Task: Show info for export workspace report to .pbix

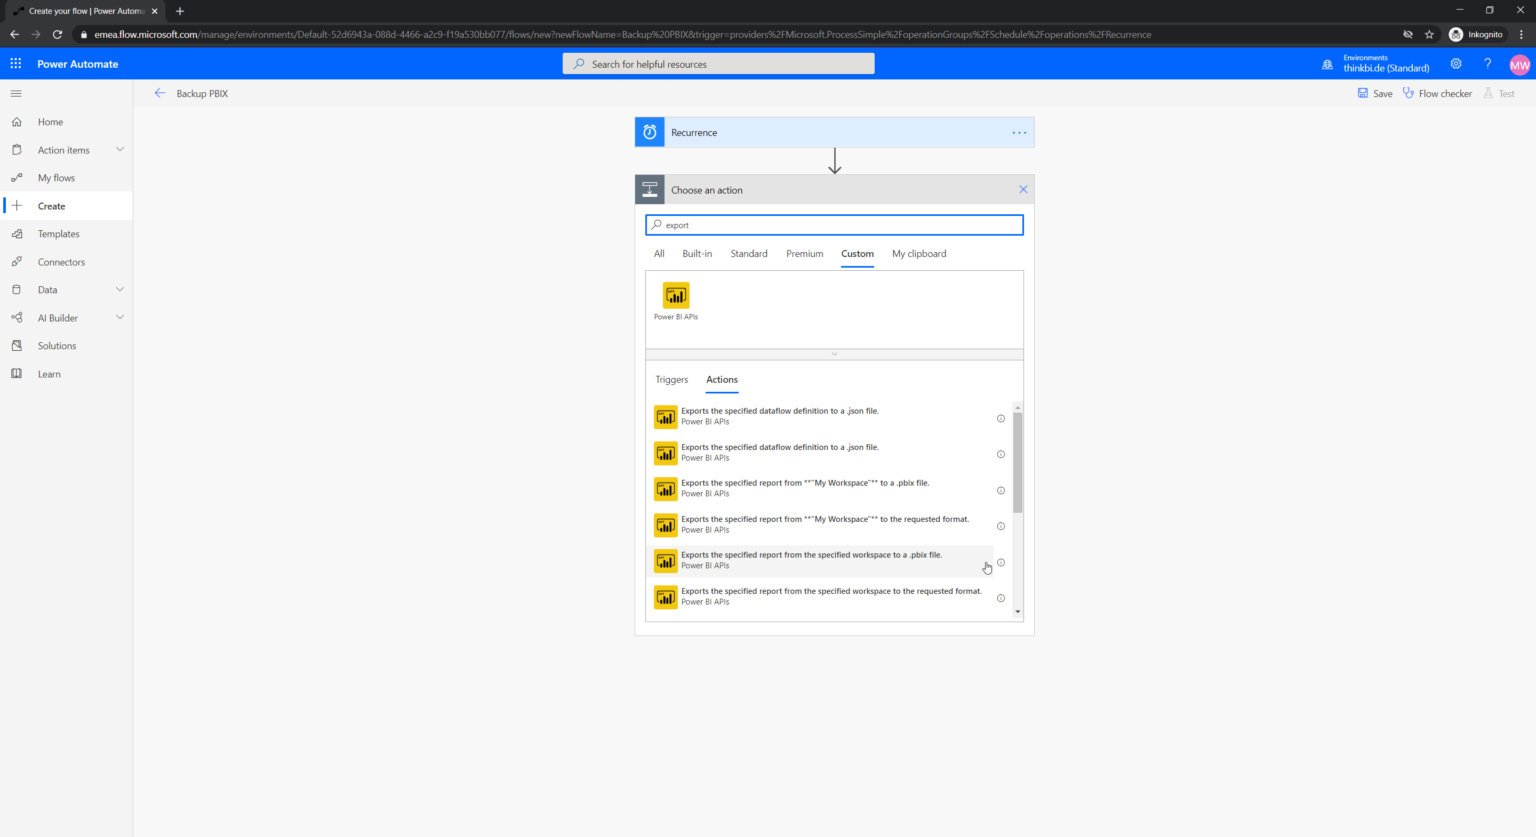Action: coord(1001,562)
